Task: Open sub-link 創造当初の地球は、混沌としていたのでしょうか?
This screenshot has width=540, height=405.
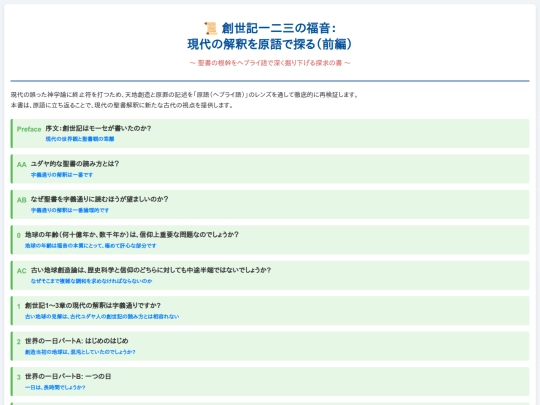Action: (80, 352)
